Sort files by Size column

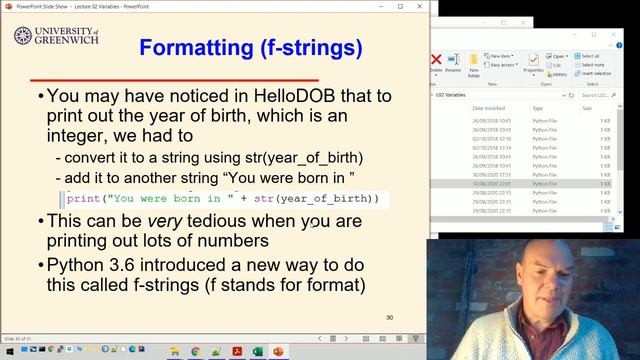(587, 108)
